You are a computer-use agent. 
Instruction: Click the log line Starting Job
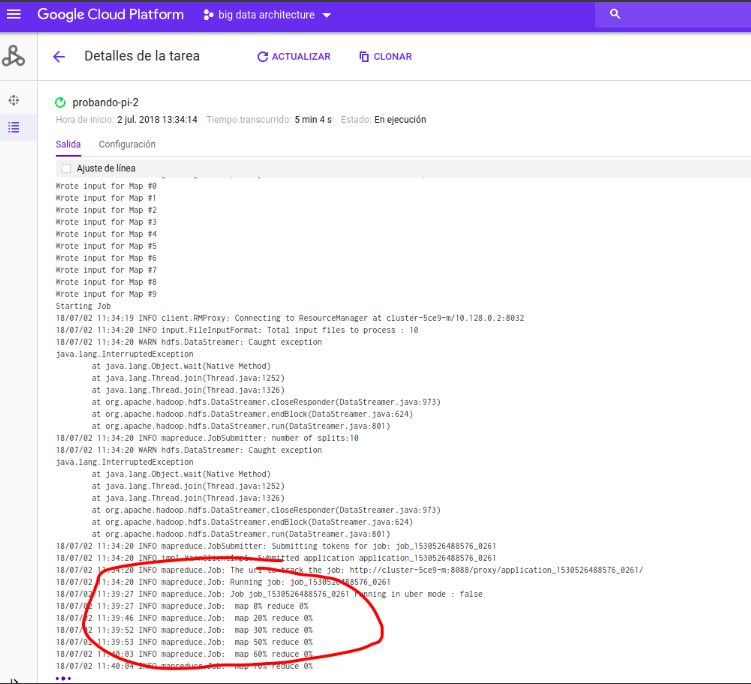[x=83, y=306]
